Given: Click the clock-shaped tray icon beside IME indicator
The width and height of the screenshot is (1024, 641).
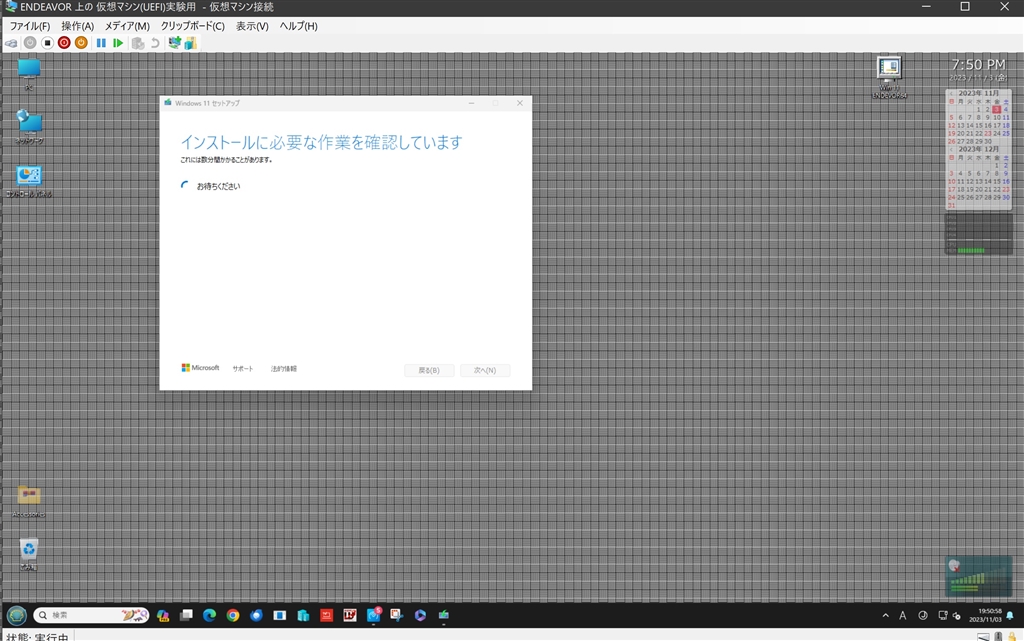Looking at the screenshot, I should [923, 615].
